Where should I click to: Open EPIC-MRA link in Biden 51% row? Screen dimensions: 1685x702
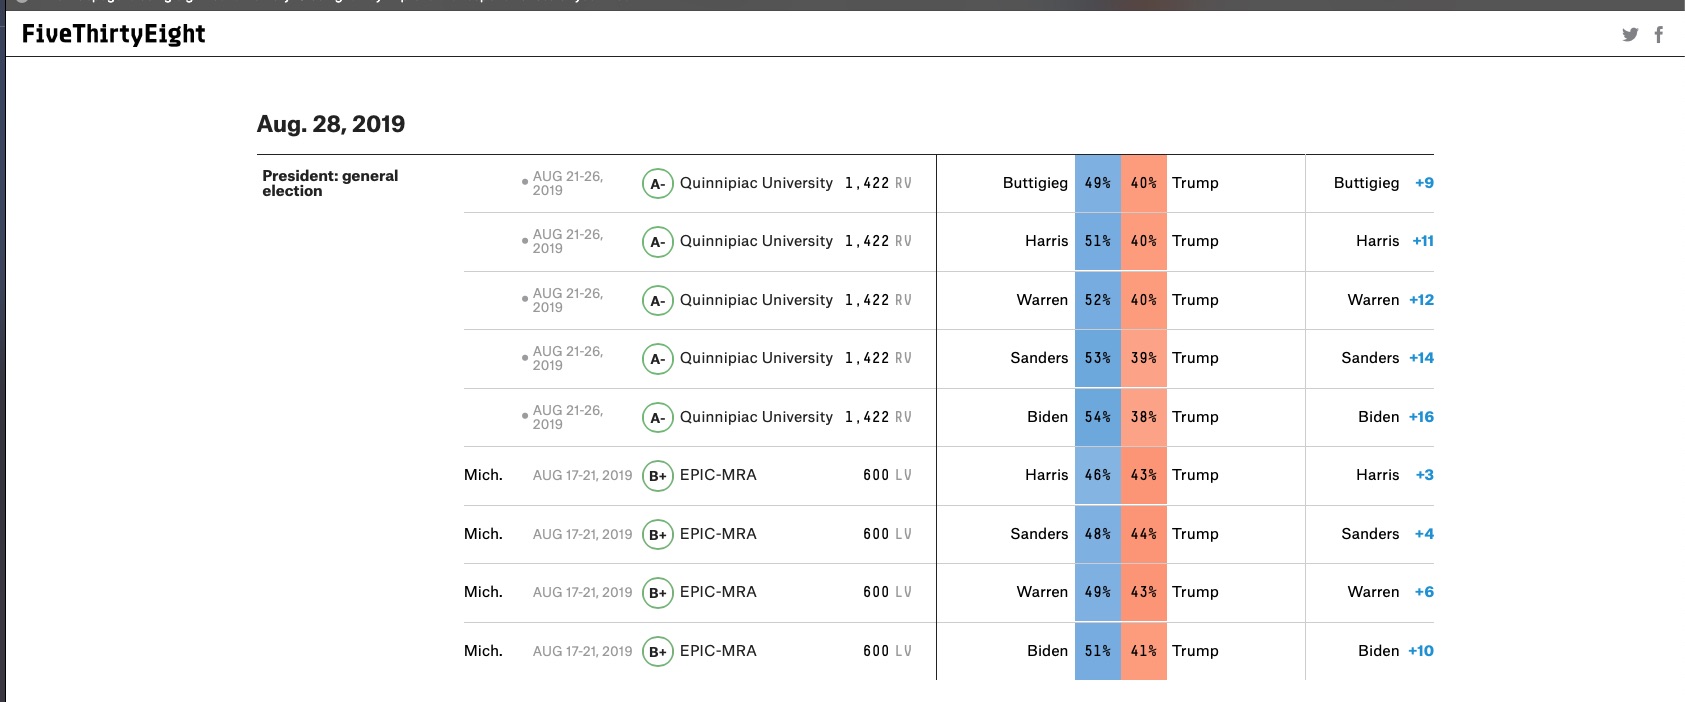click(x=718, y=651)
